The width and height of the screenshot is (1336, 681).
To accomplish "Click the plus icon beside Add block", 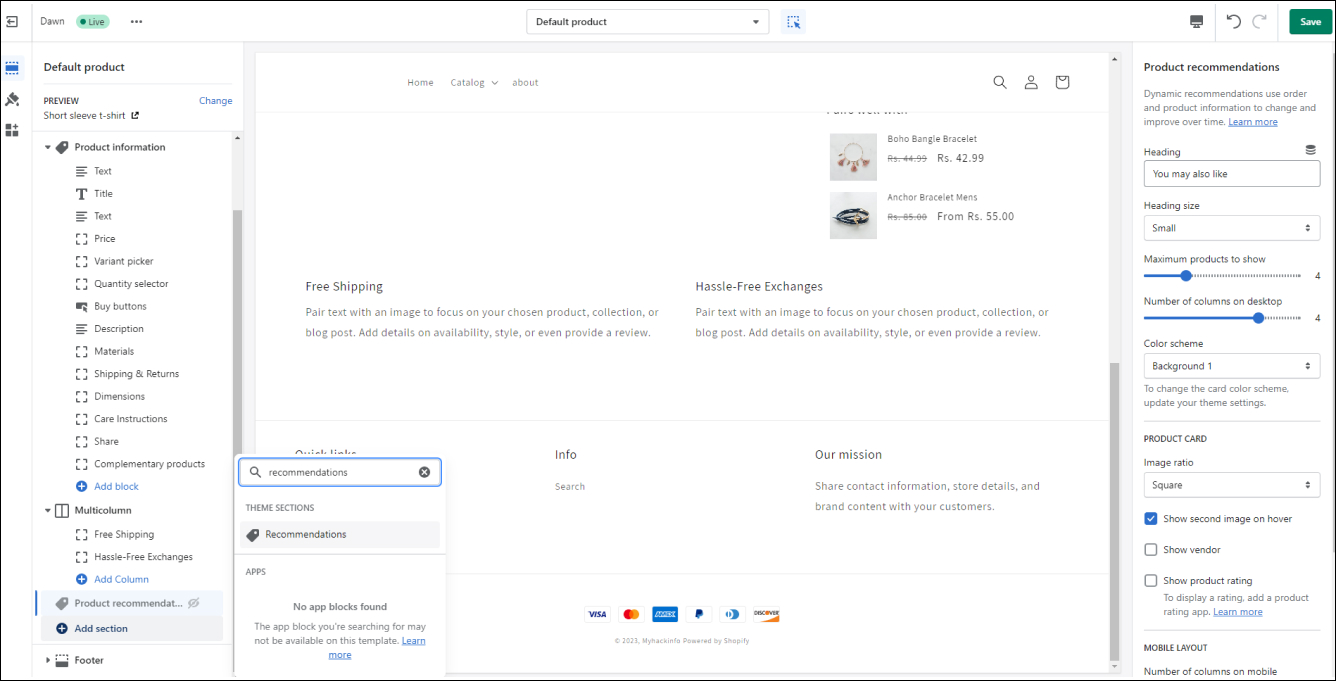I will (82, 486).
